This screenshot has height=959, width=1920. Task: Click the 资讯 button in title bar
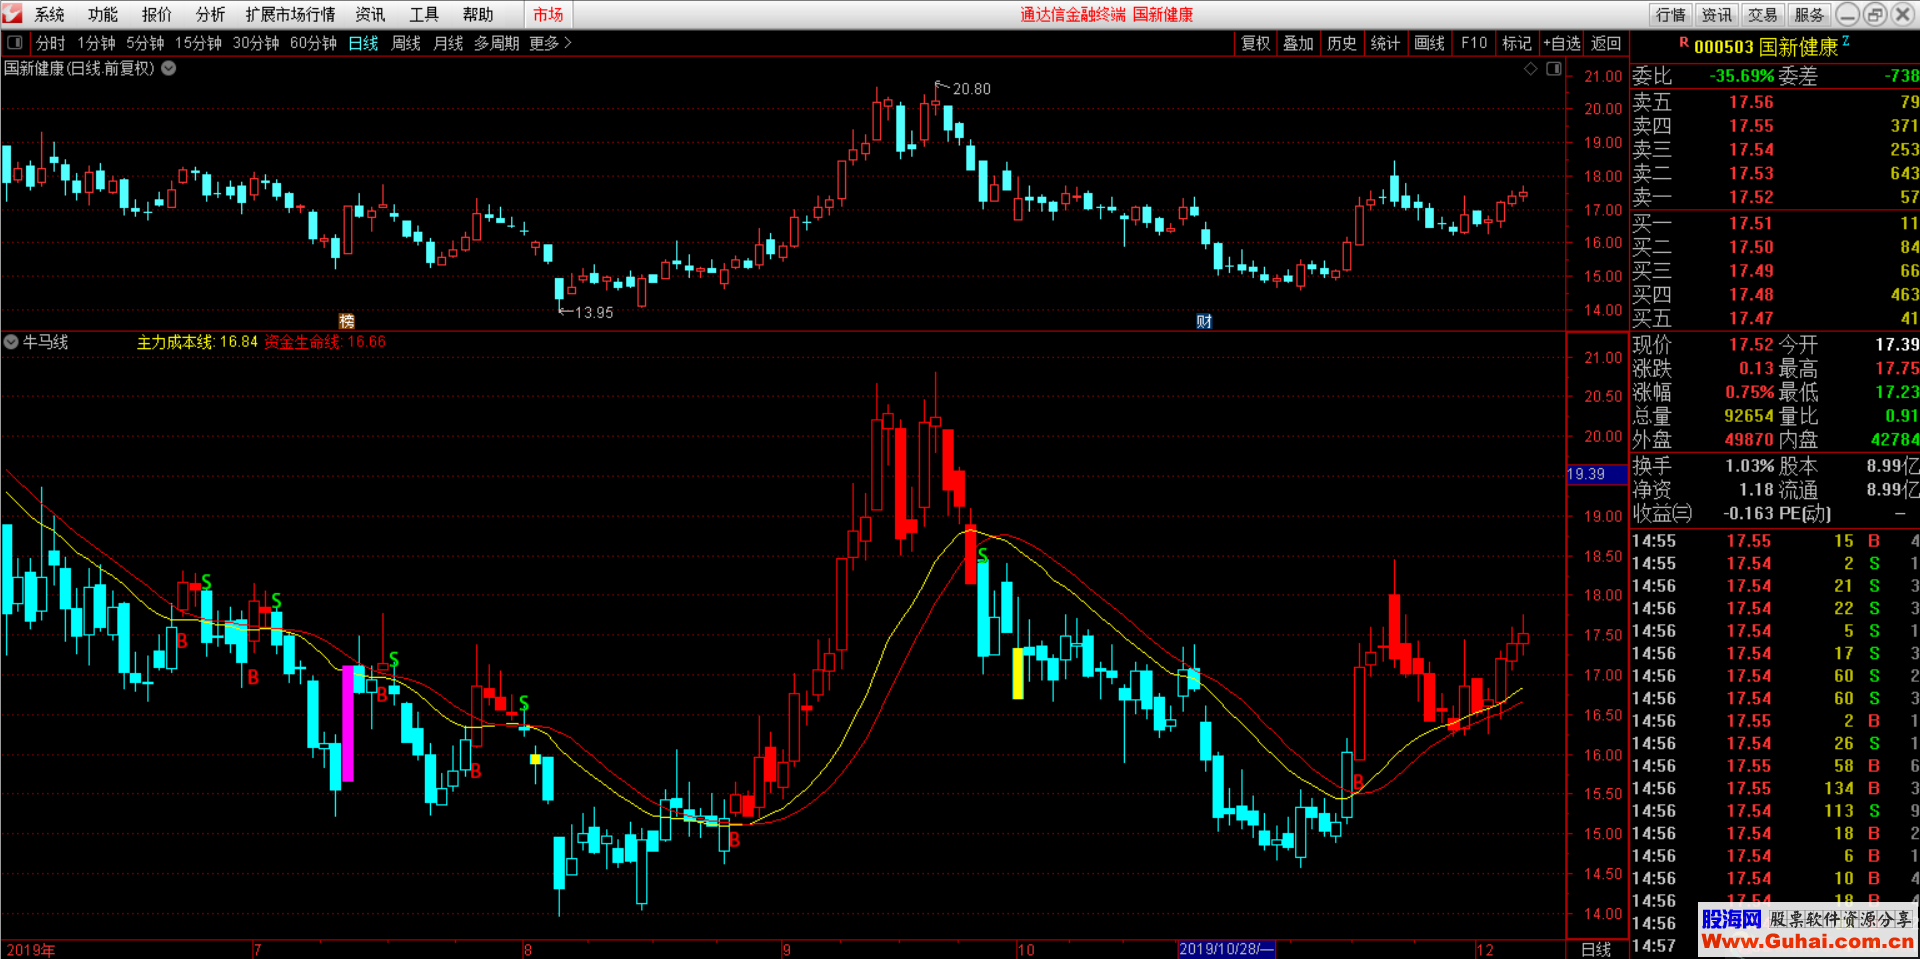click(x=1716, y=14)
